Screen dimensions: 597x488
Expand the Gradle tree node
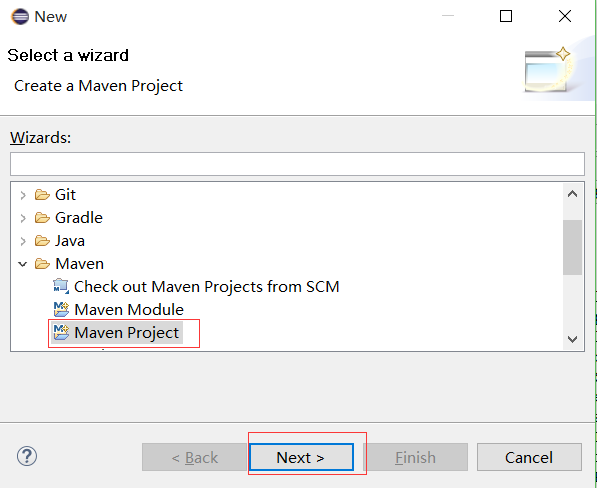click(x=23, y=218)
